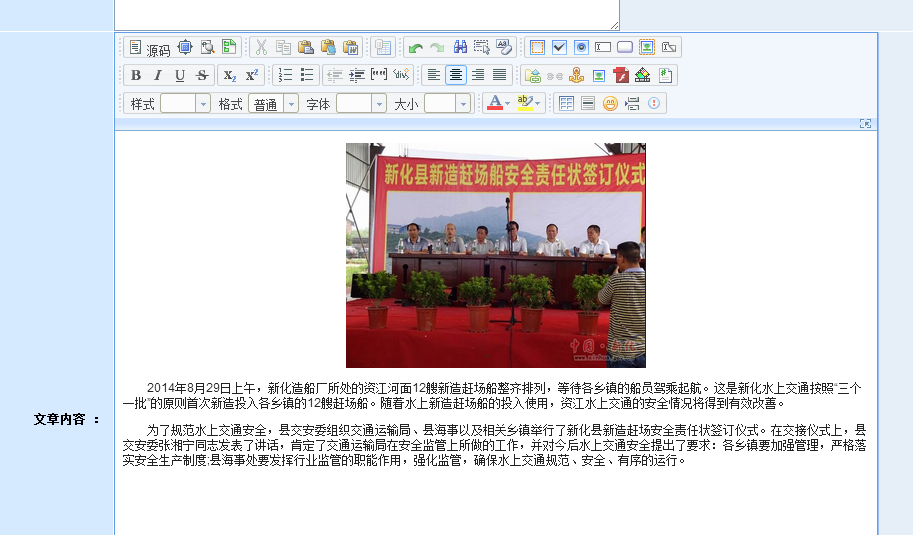Maximize the editor using the corner expand icon
Image resolution: width=913 pixels, height=535 pixels.
pos(866,123)
